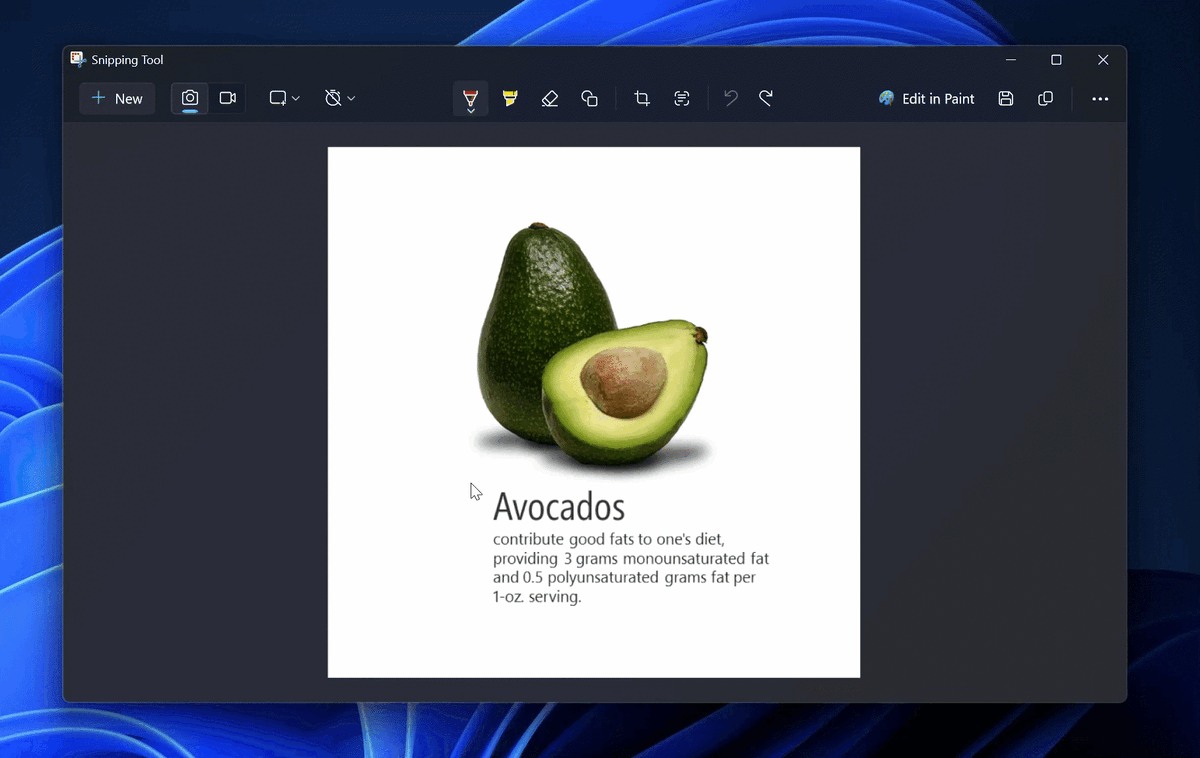Expand the delay timer dropdown

point(340,98)
